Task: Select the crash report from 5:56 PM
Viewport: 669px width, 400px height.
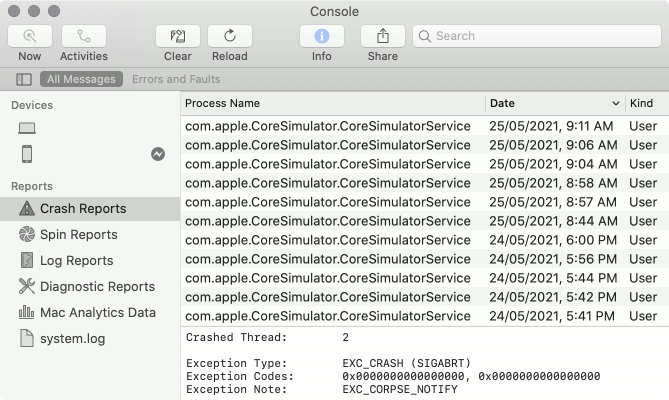Action: [x=425, y=259]
